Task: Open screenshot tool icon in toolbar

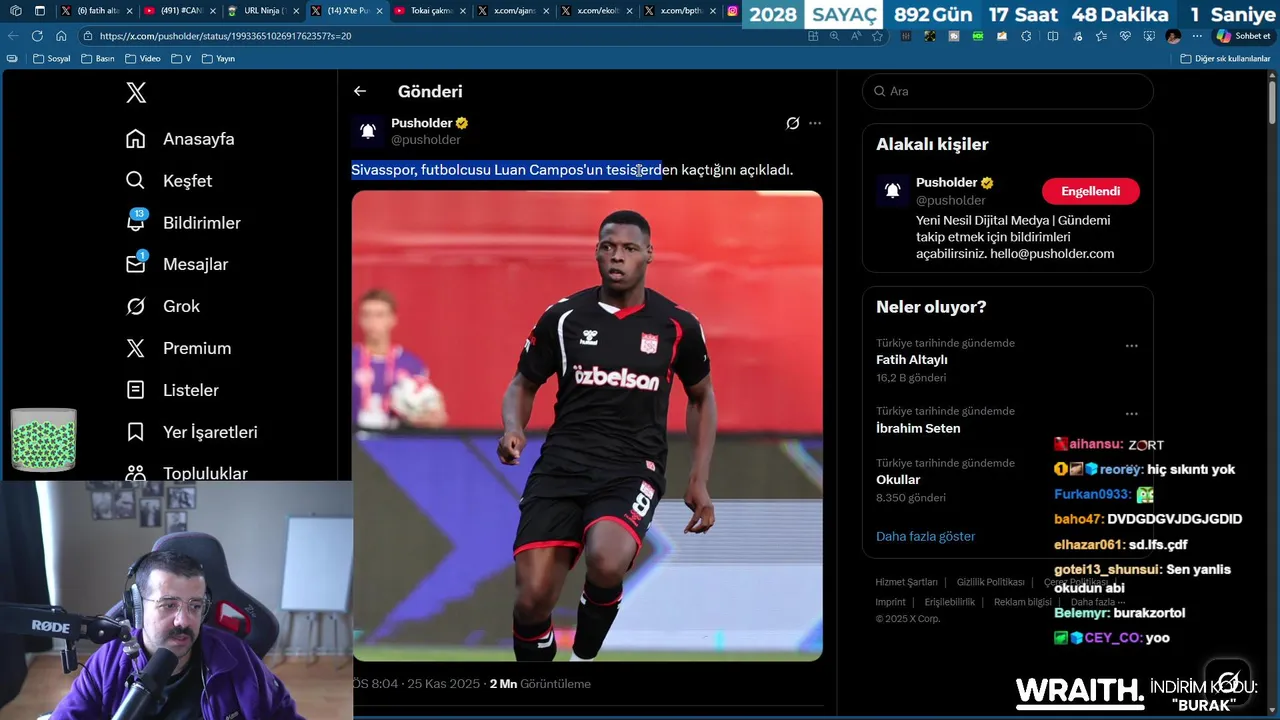Action: (1148, 36)
